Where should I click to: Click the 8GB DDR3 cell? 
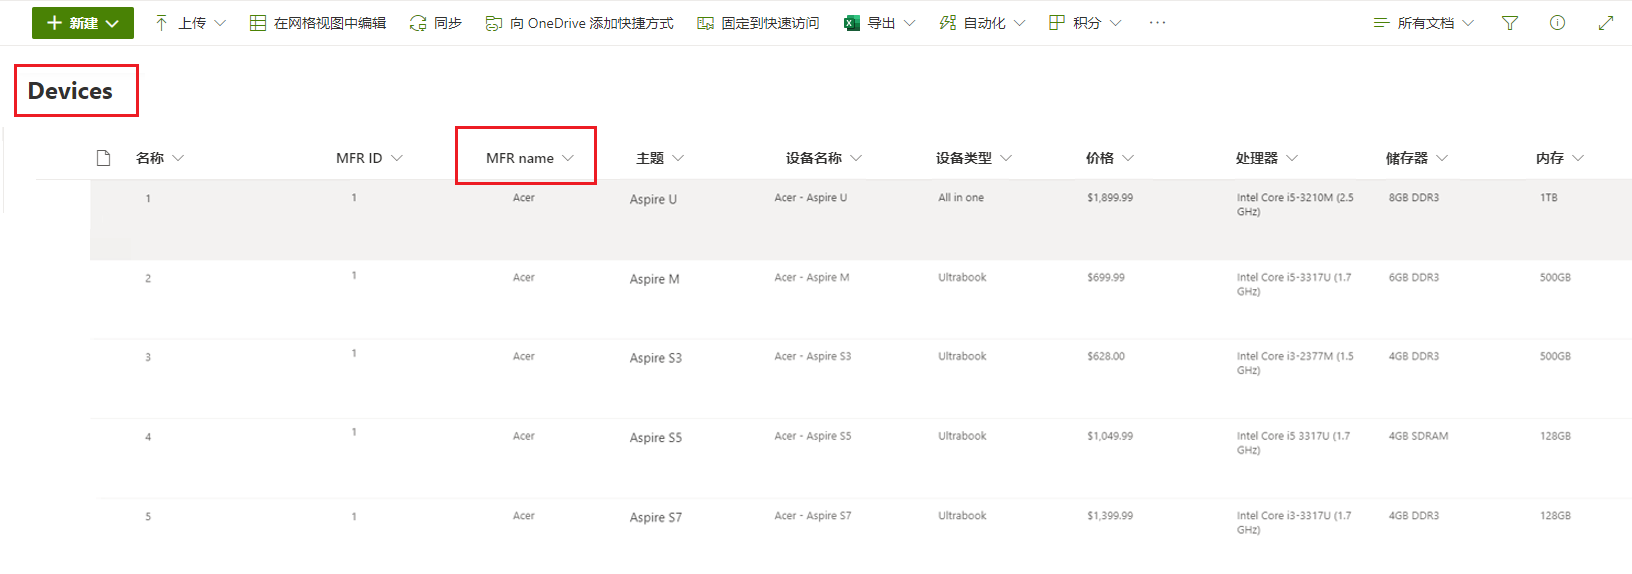1414,198
